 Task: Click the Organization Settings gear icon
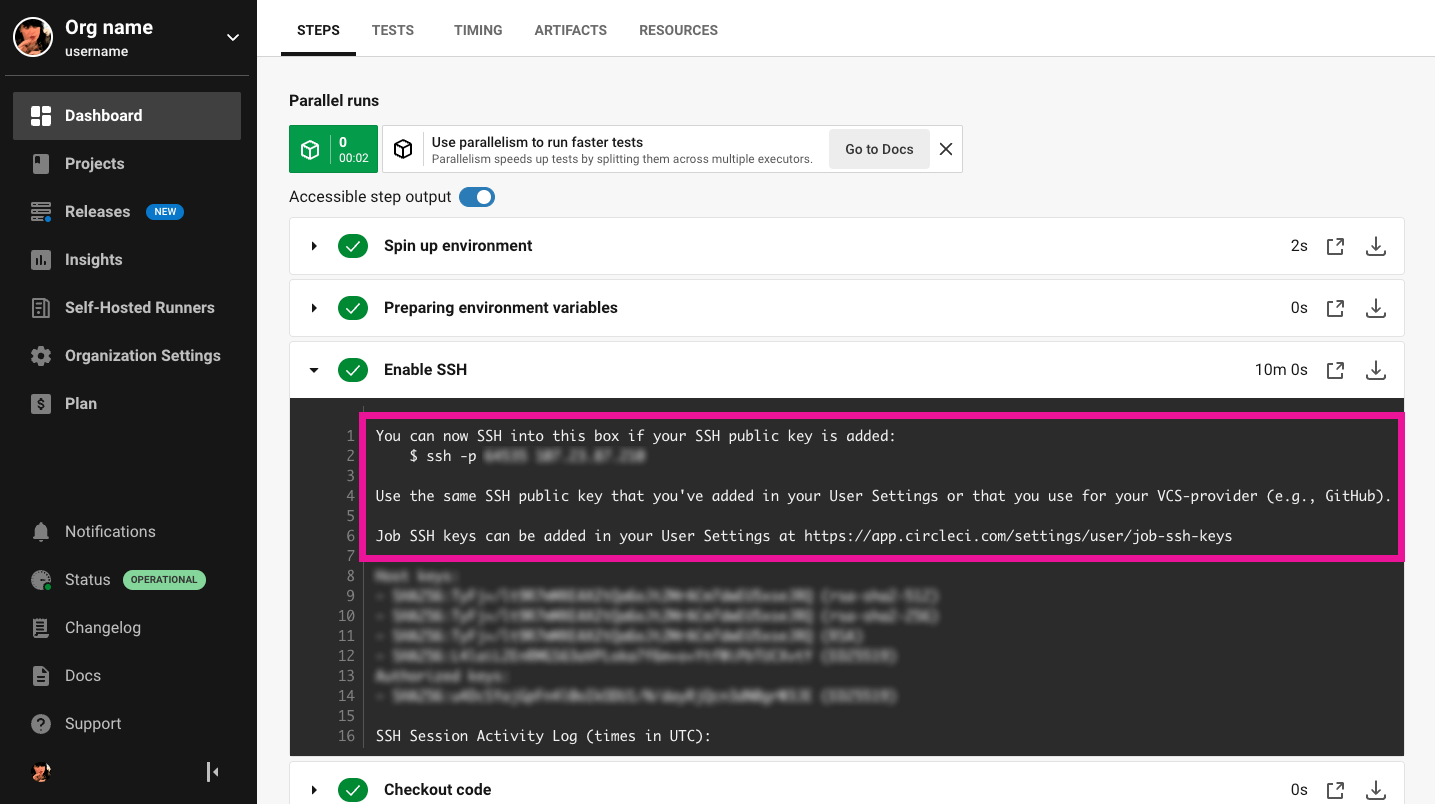[41, 356]
